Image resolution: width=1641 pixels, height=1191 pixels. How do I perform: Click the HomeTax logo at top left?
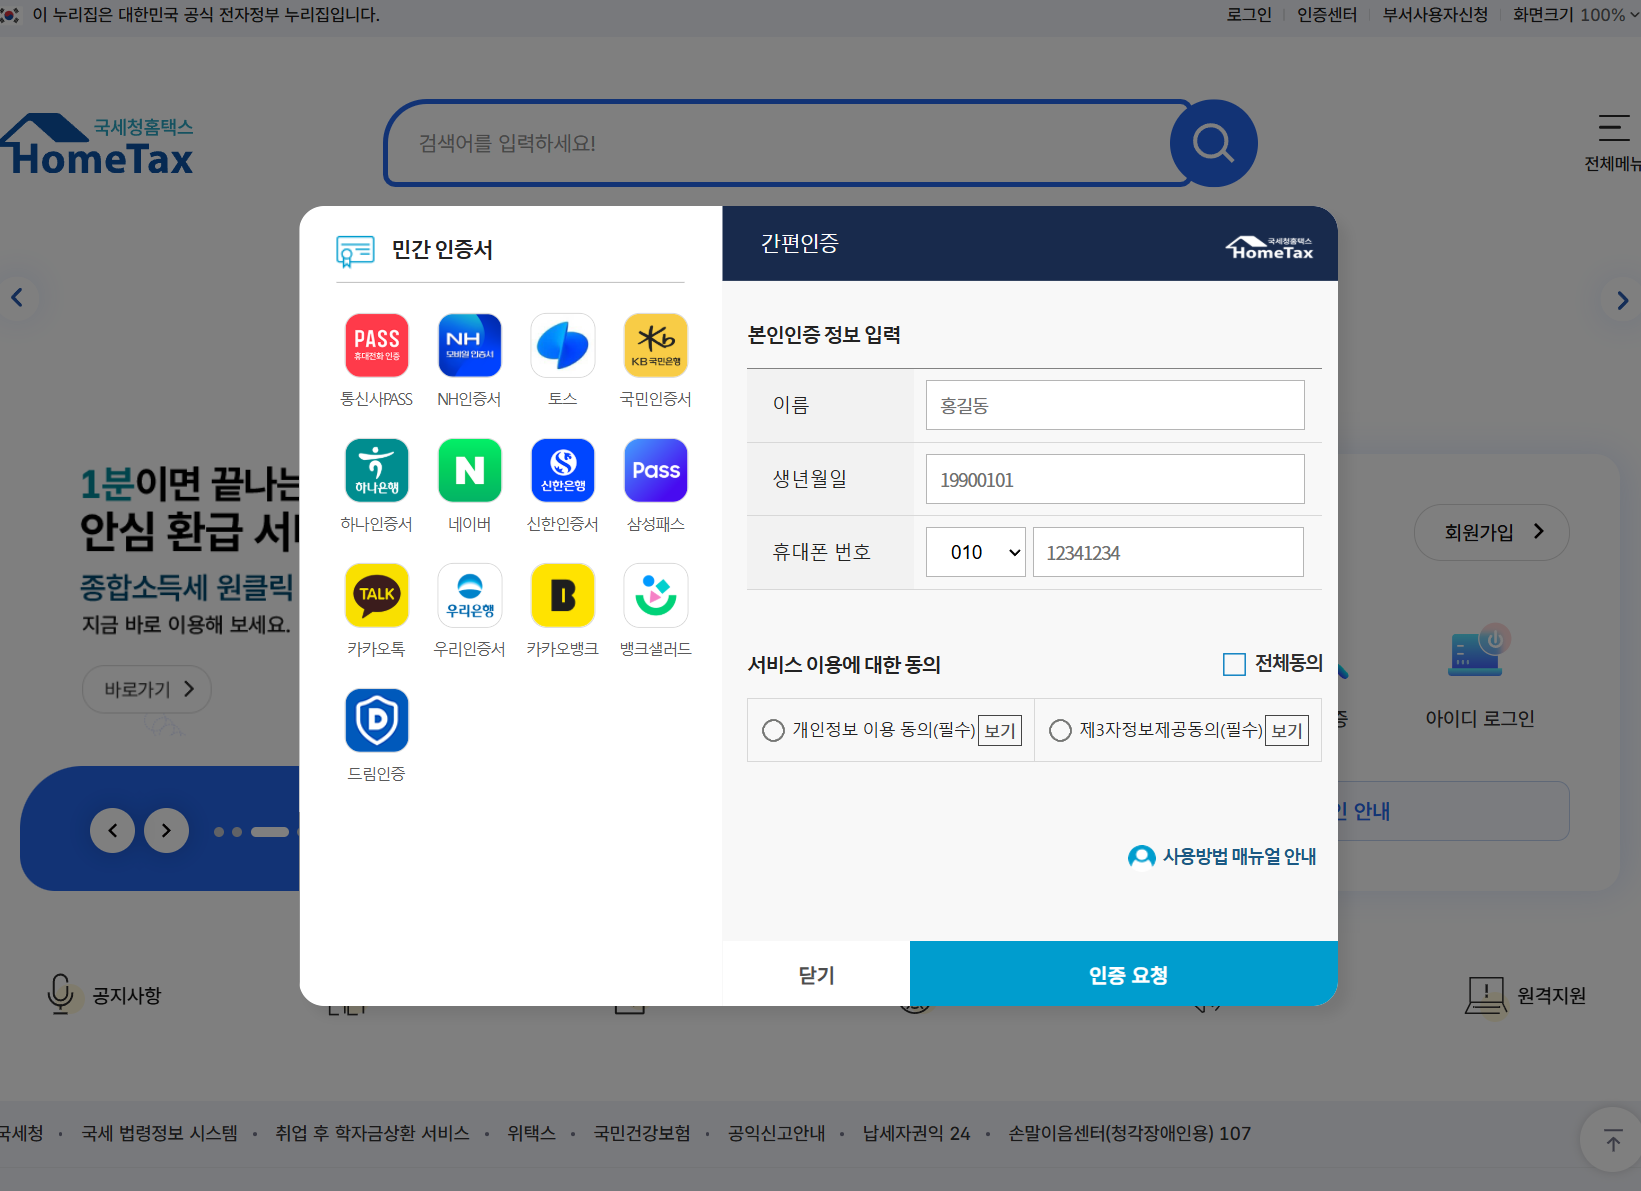(97, 145)
